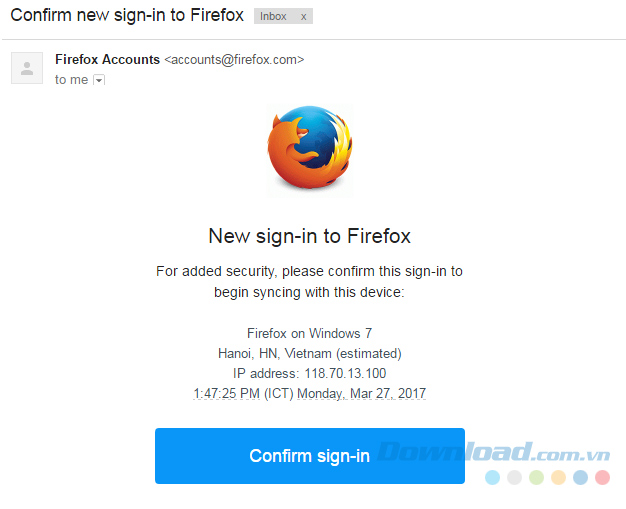The width and height of the screenshot is (626, 509).
Task: Click the 'New sign-in to Firefox' heading
Action: point(310,236)
